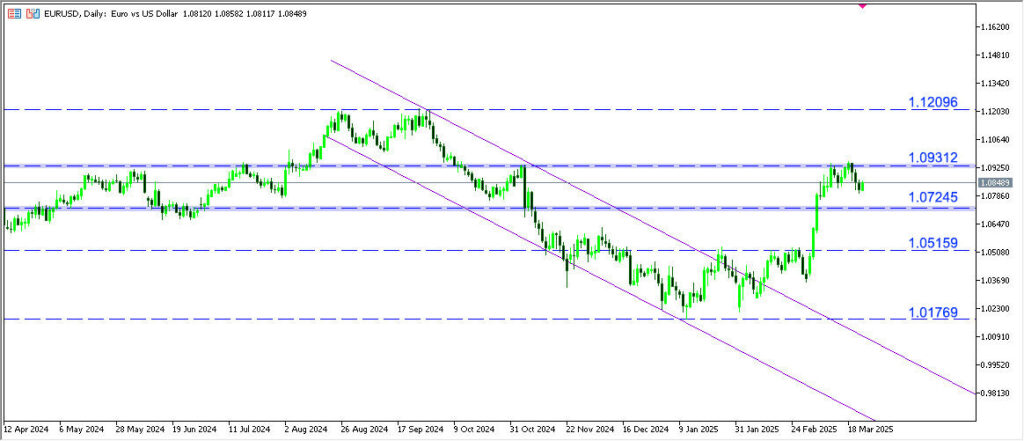Click the 18 Mar 2025 date label
1024x441 pixels.
[x=871, y=427]
